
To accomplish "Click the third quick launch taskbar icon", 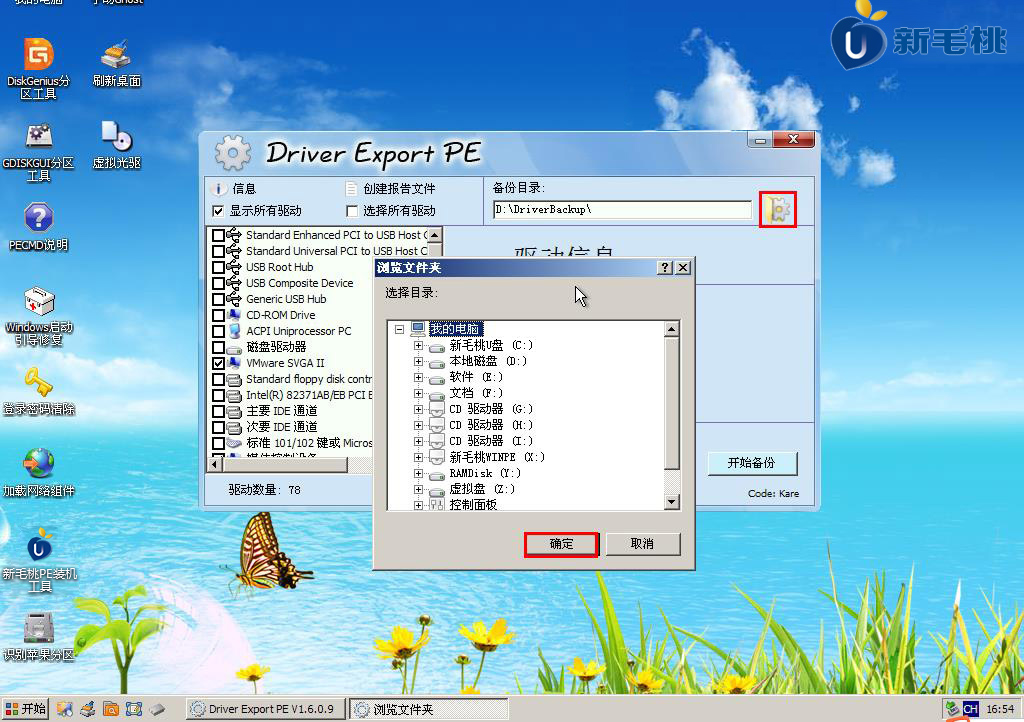I will coord(110,709).
